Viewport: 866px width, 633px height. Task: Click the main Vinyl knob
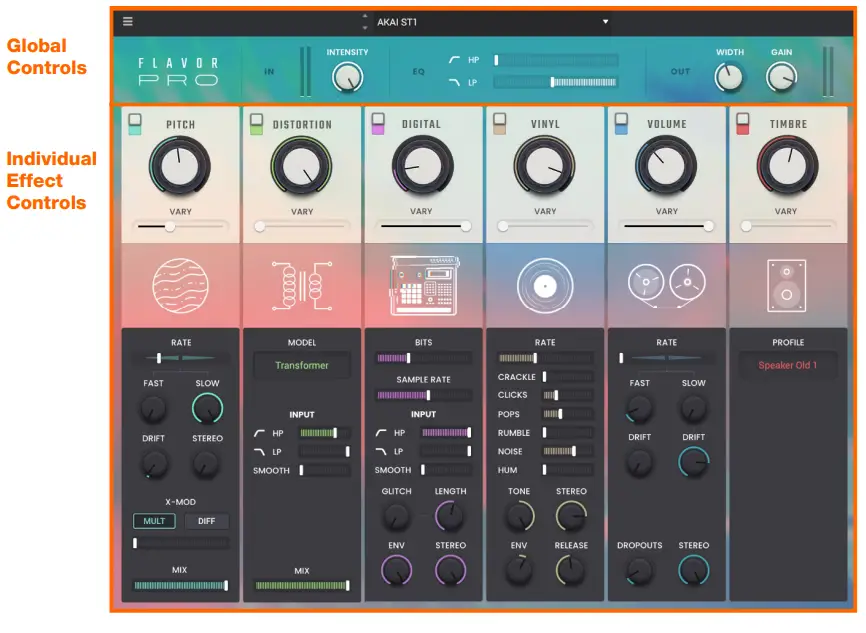545,165
